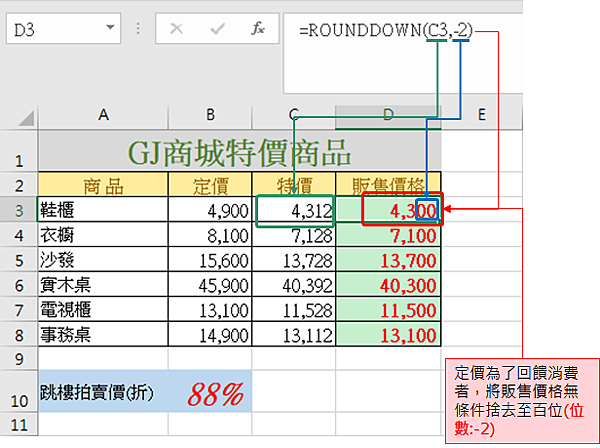Image resolution: width=600 pixels, height=448 pixels.
Task: Click the 特價 cell 13,728
Action: point(293,259)
